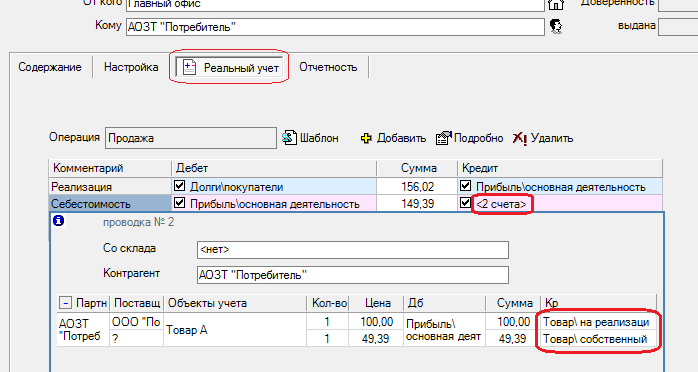Click the Кредит column header
Image resolution: width=698 pixels, height=372 pixels.
560,168
